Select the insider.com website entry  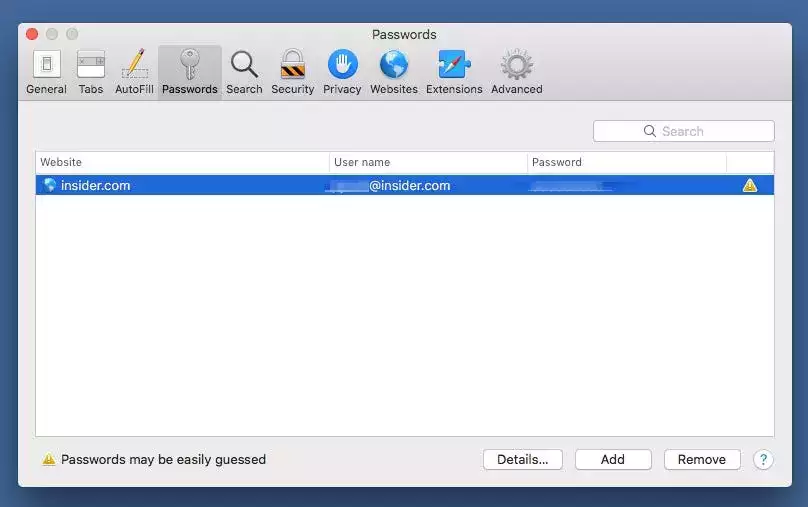tap(95, 185)
